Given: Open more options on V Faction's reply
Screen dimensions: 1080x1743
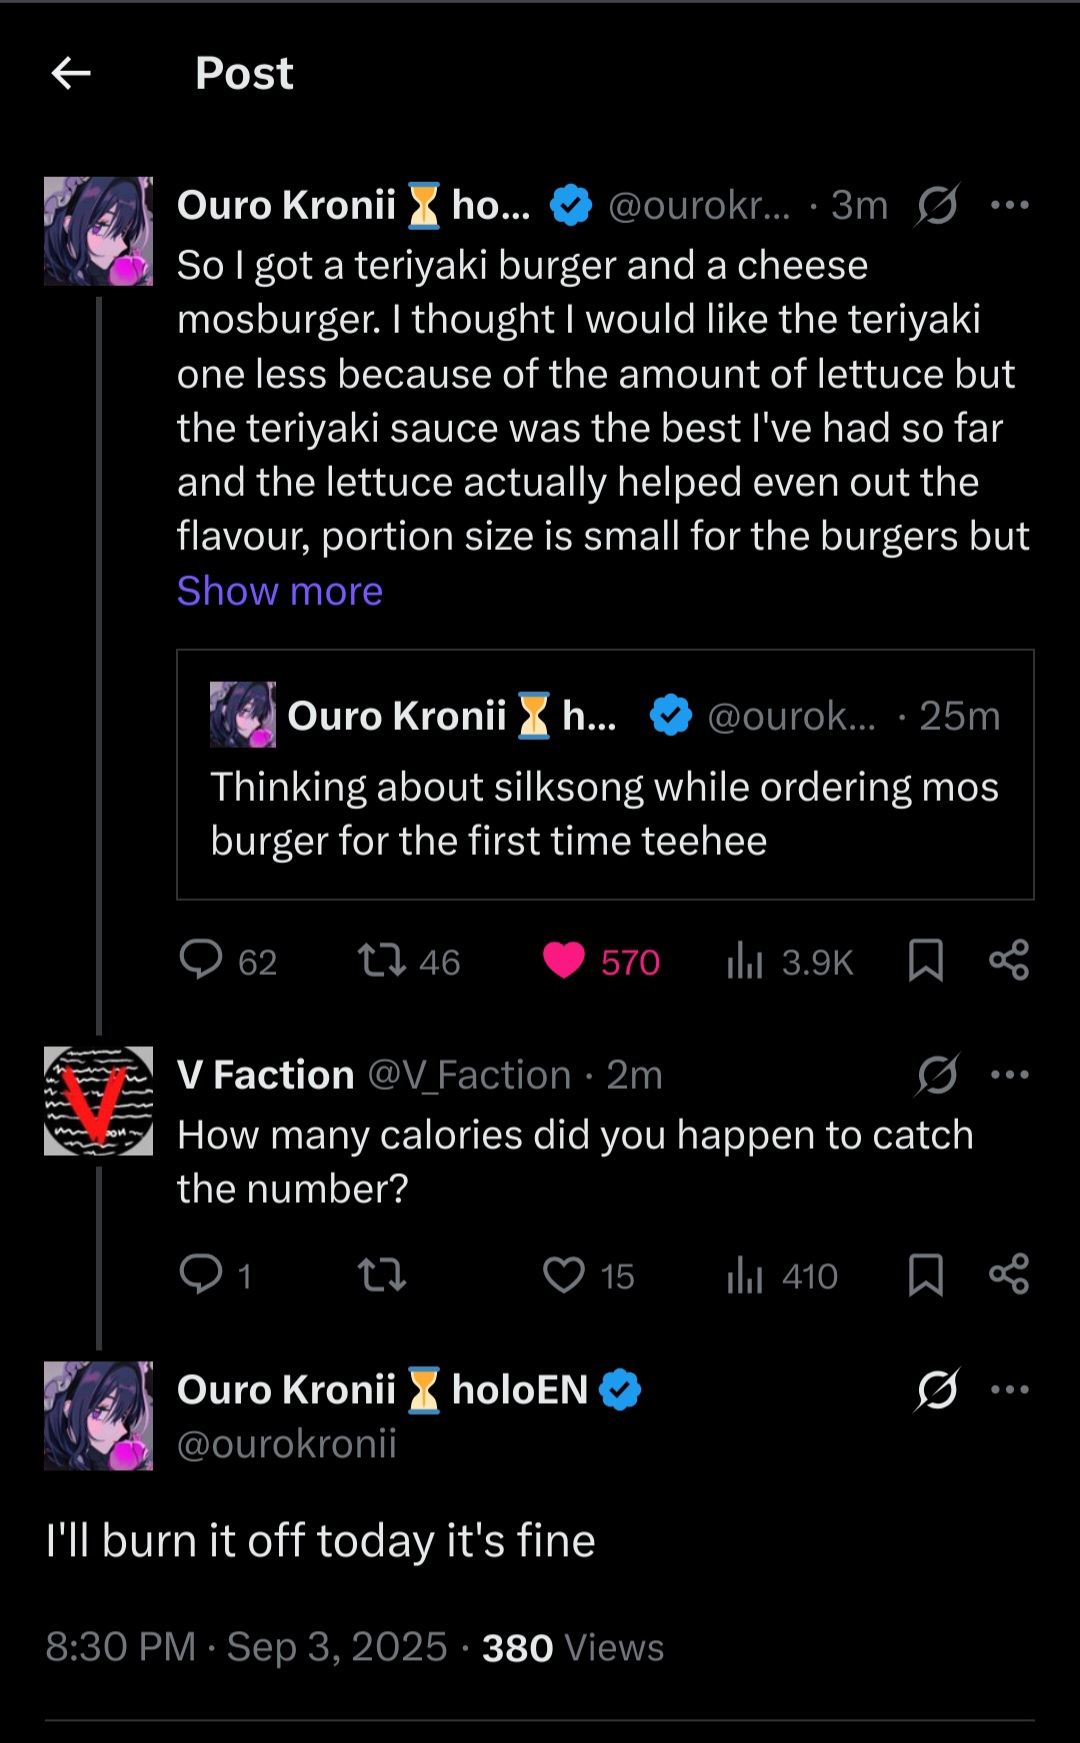Looking at the screenshot, I should coord(1009,1075).
